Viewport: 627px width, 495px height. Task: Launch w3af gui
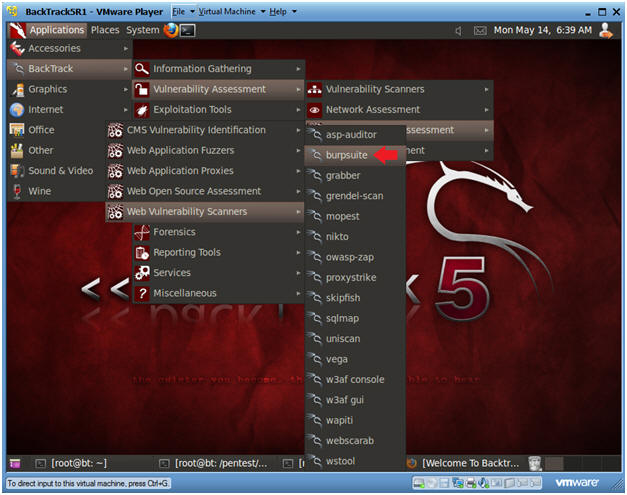point(355,400)
